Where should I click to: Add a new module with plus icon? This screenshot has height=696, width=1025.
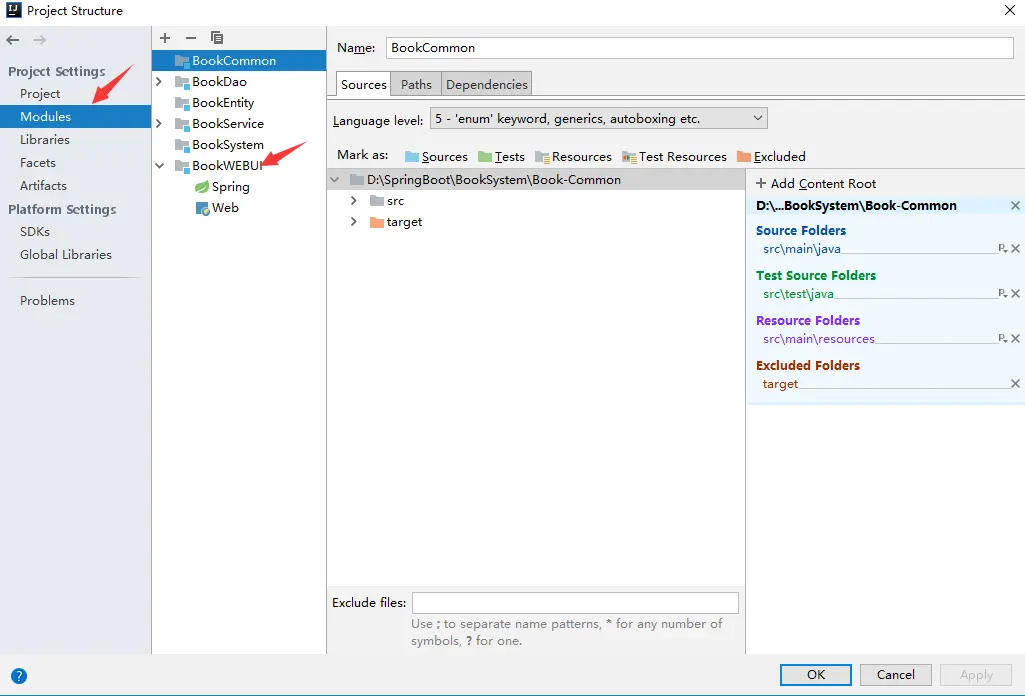pyautogui.click(x=165, y=38)
